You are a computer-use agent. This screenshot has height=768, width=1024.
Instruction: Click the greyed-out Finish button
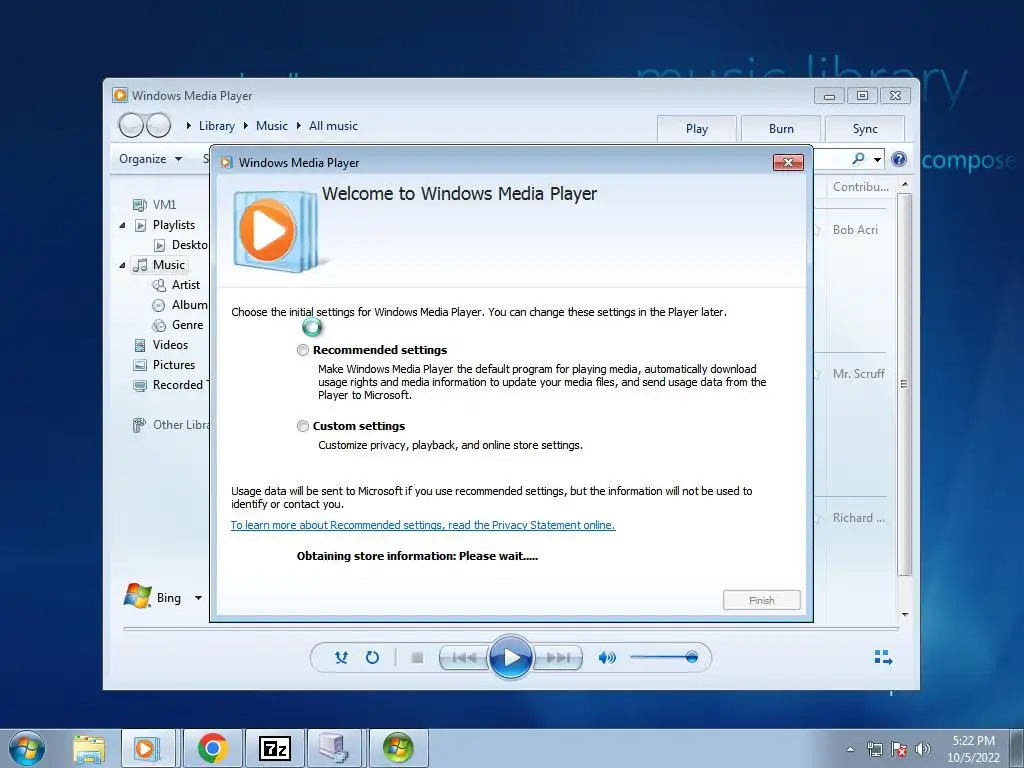tap(761, 600)
